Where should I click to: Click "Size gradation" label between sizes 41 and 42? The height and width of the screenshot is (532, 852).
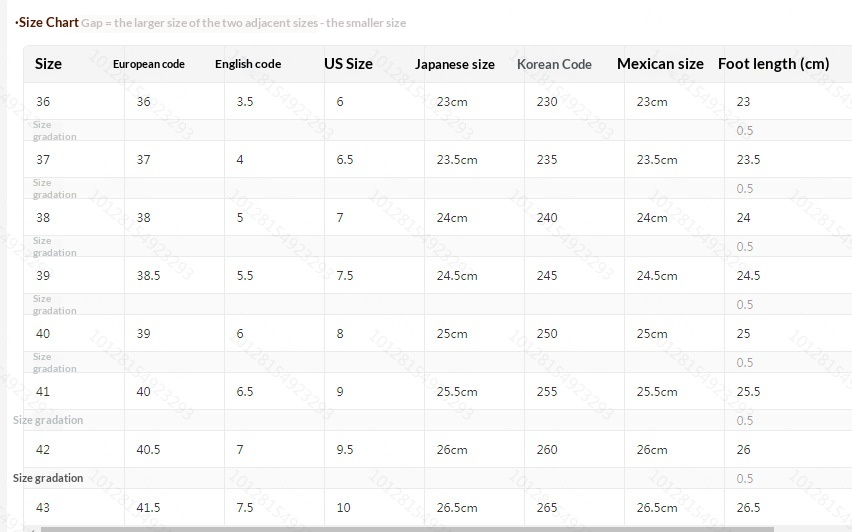point(48,421)
